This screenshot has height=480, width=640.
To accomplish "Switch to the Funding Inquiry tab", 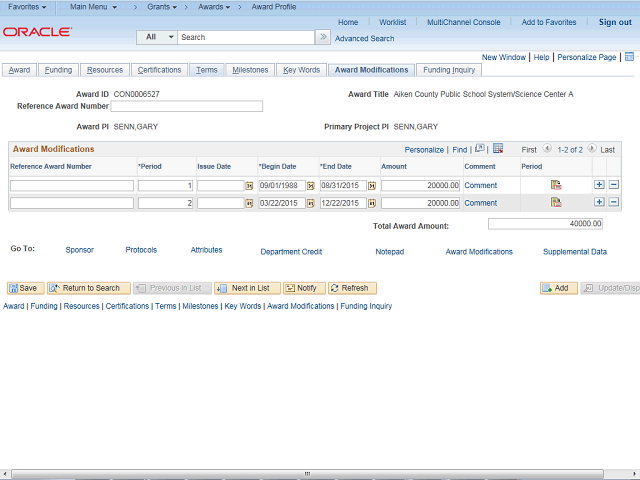I will coord(449,70).
